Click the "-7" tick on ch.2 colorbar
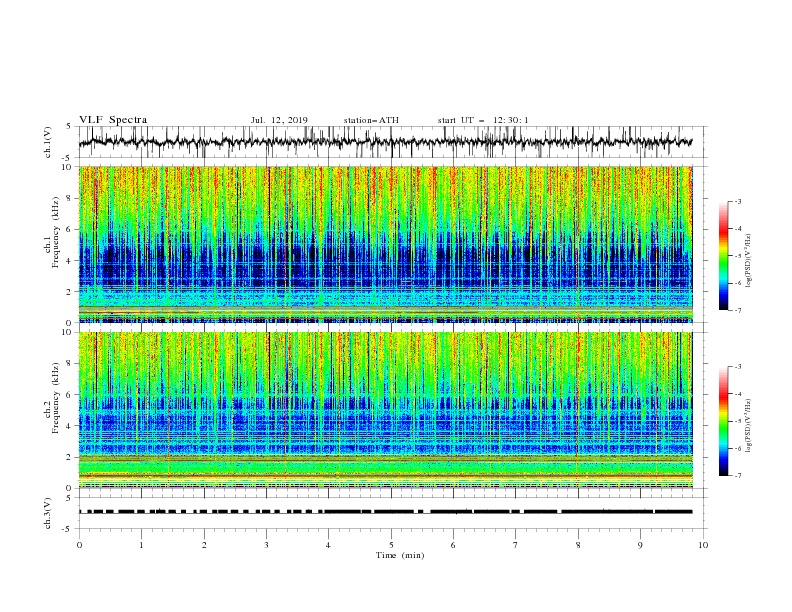This screenshot has width=792, height=612. [x=738, y=476]
